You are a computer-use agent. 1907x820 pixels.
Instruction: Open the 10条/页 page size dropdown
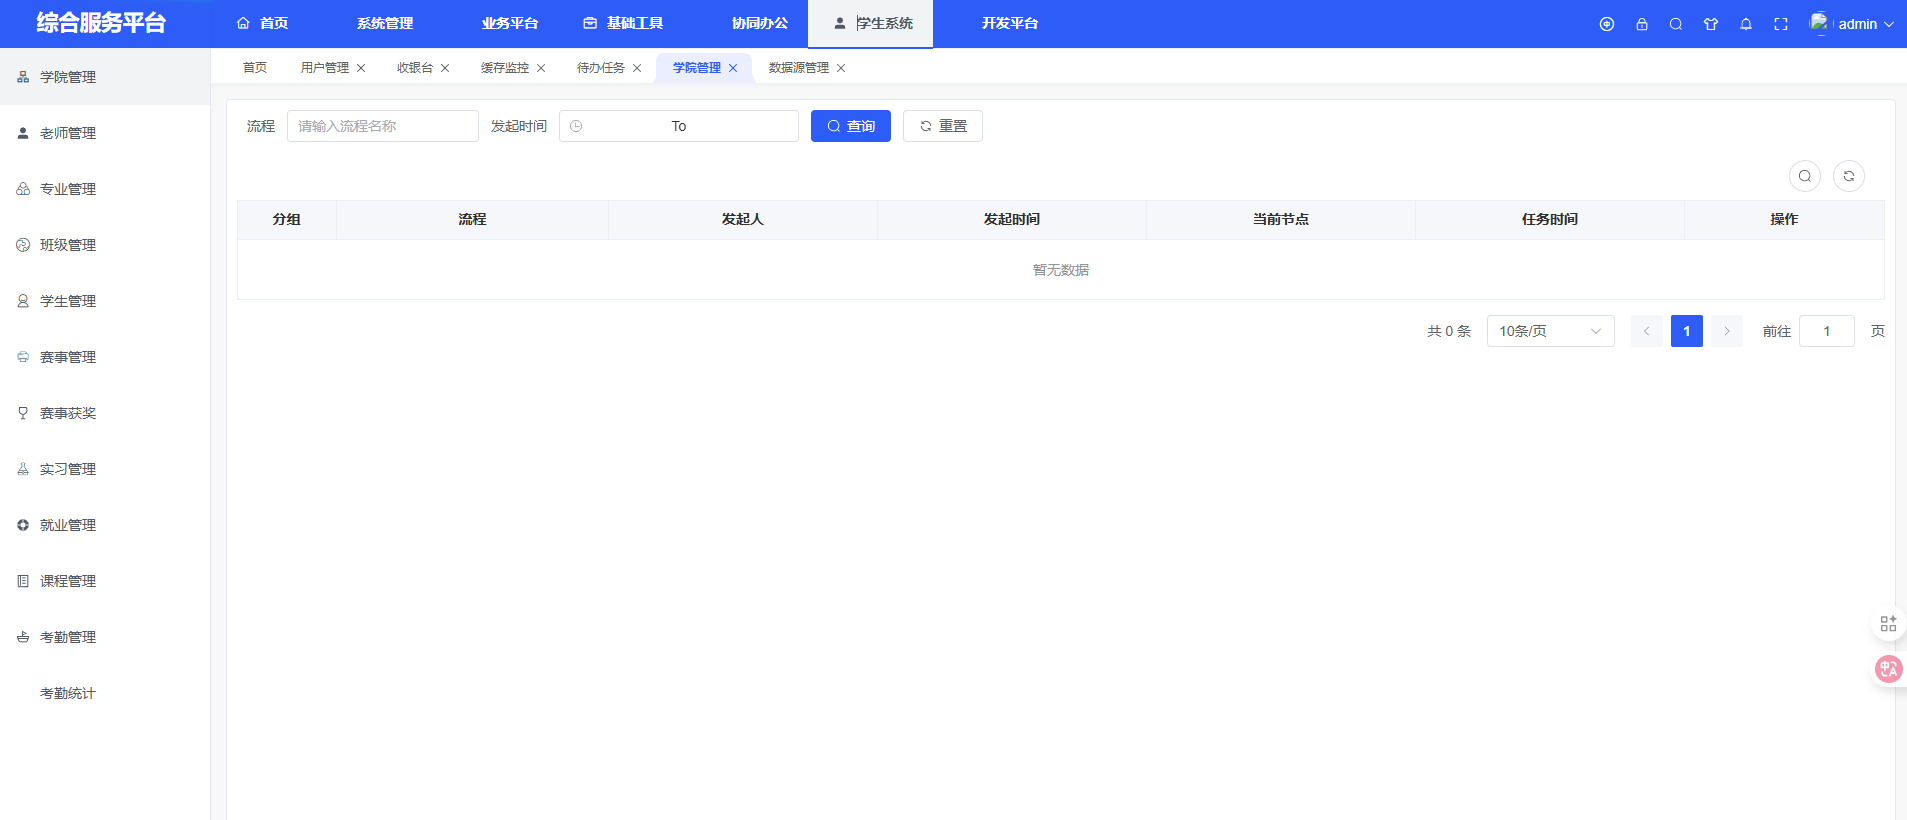(x=1550, y=331)
